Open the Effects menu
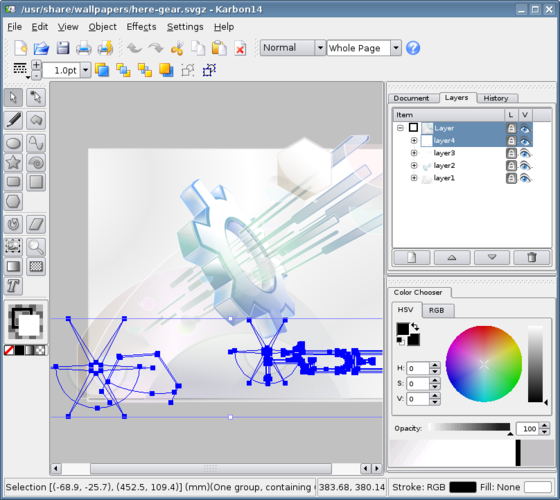Screen dimensions: 560x500 [x=141, y=27]
